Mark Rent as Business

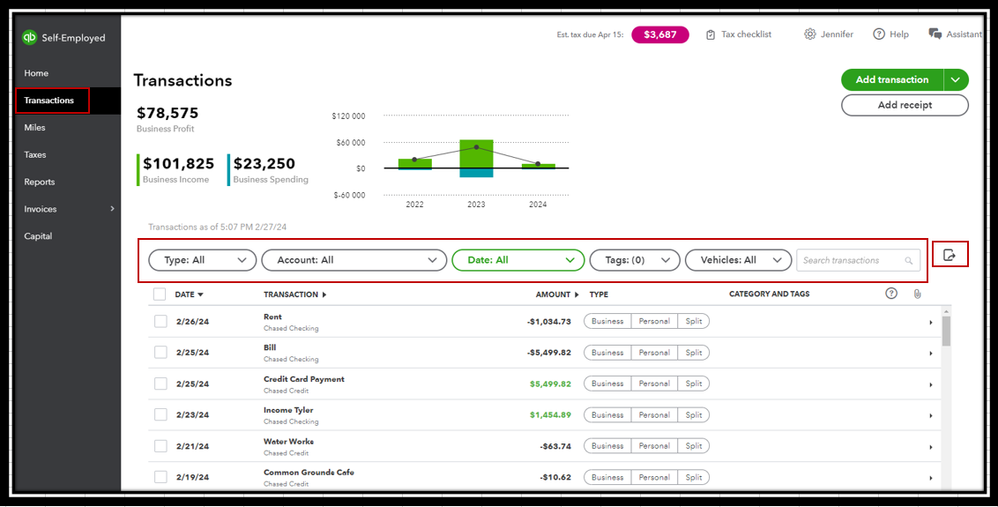pyautogui.click(x=607, y=321)
